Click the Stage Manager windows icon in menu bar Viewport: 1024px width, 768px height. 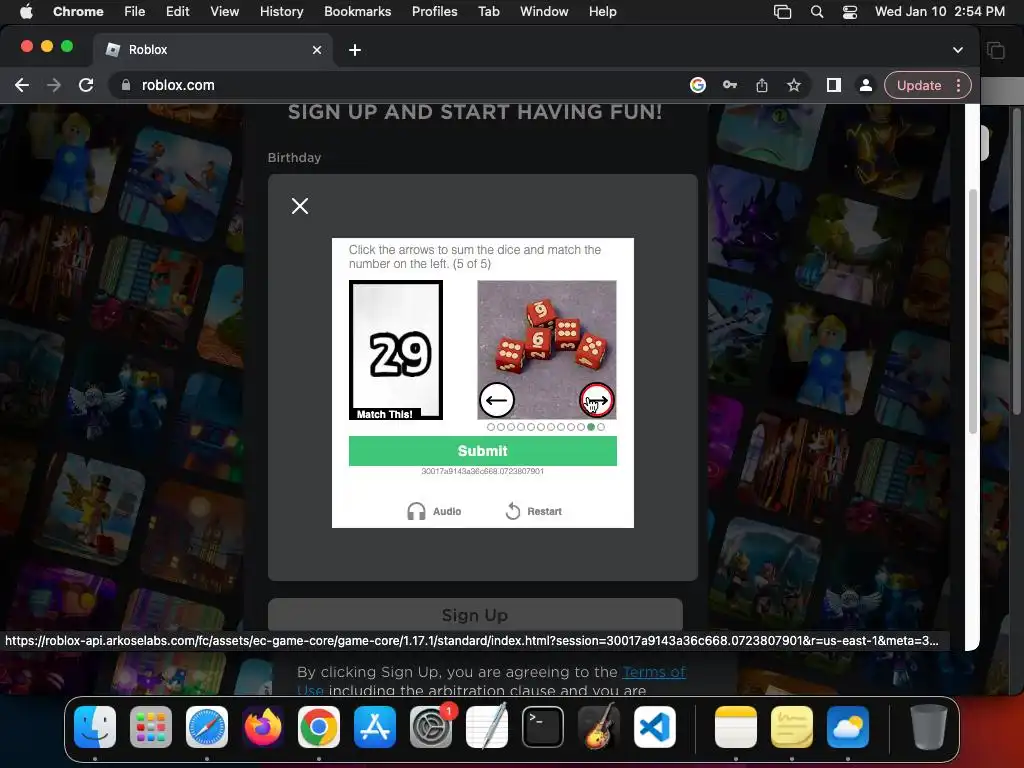coord(782,11)
